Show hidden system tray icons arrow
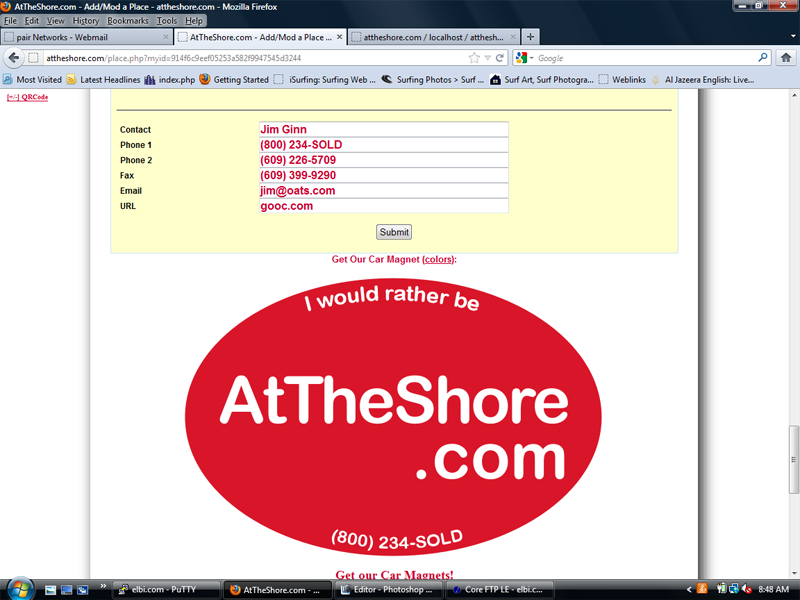Image resolution: width=800 pixels, height=600 pixels. [x=689, y=590]
